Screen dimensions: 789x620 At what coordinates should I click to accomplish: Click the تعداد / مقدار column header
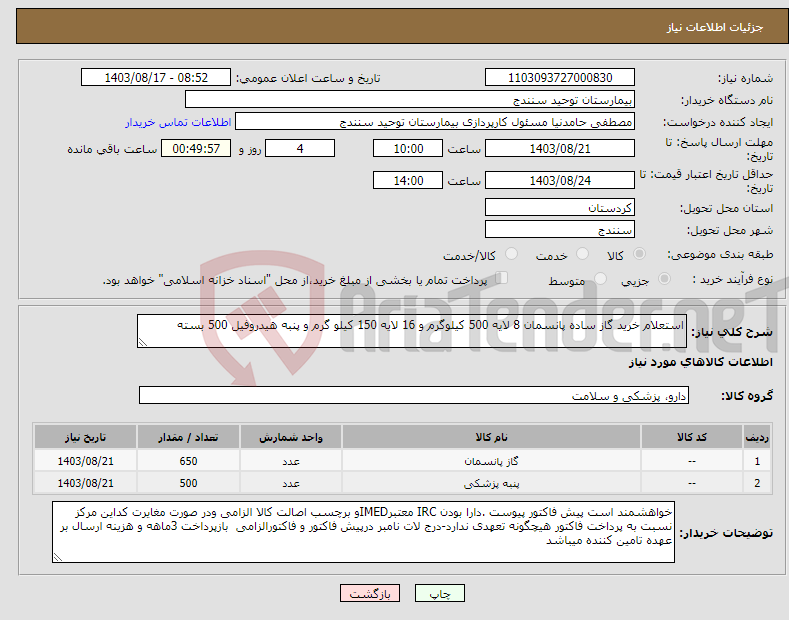coord(188,437)
